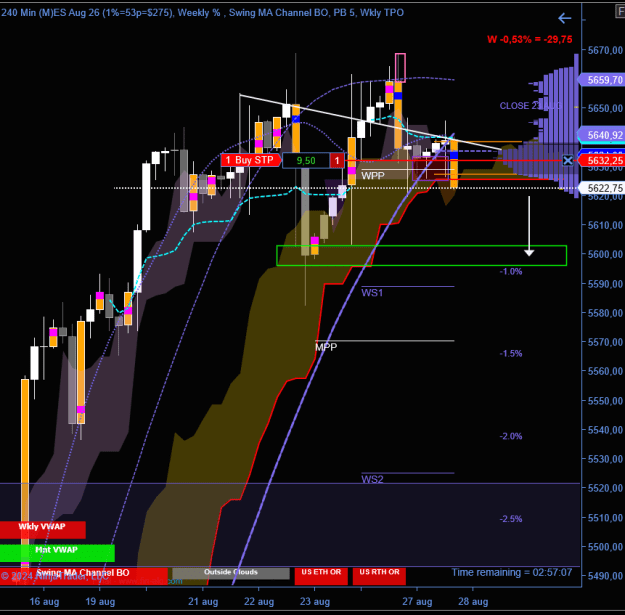Click the 21 aug date label
Image resolution: width=625 pixels, height=615 pixels.
(x=203, y=601)
